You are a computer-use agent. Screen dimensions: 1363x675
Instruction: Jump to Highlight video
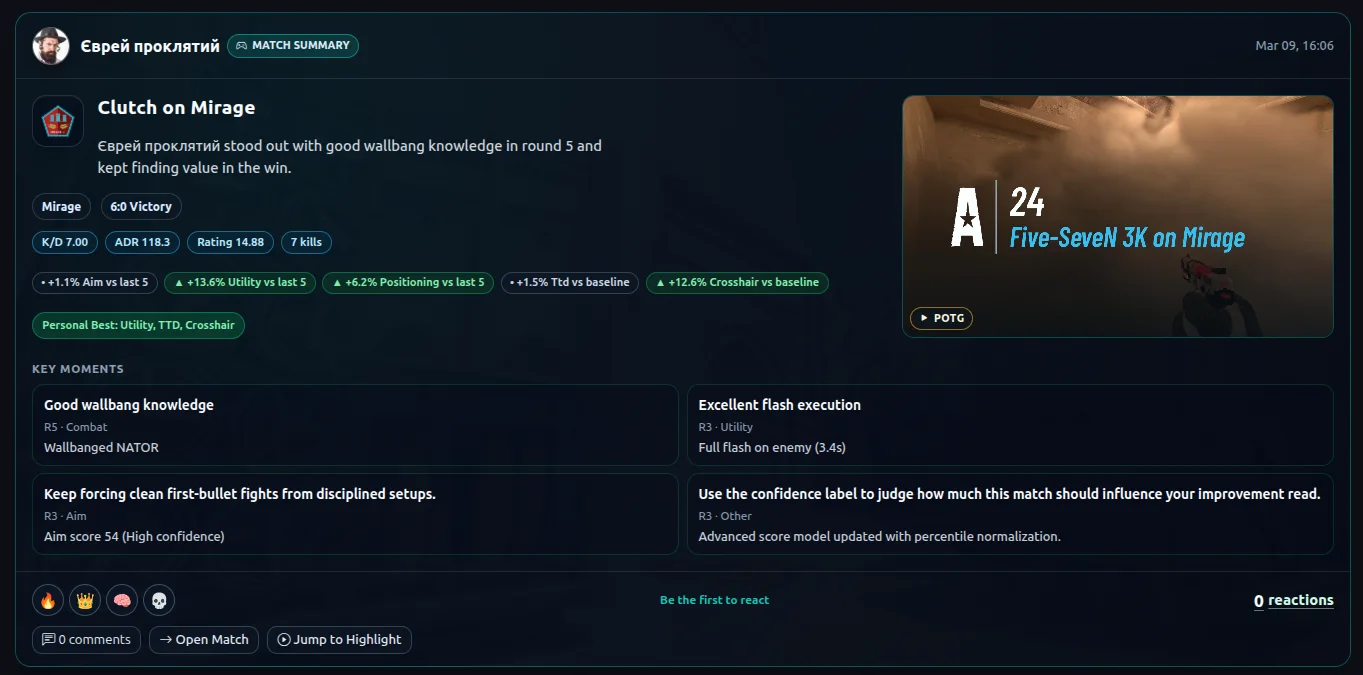tap(339, 640)
